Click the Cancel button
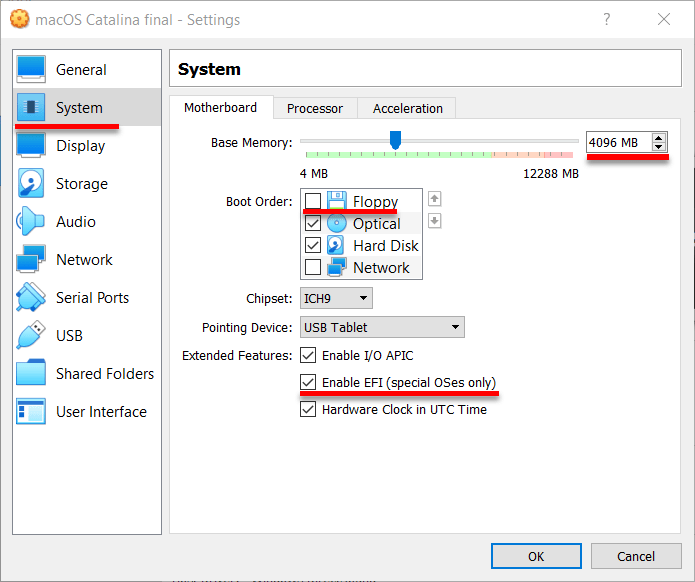This screenshot has height=582, width=695. coord(636,556)
